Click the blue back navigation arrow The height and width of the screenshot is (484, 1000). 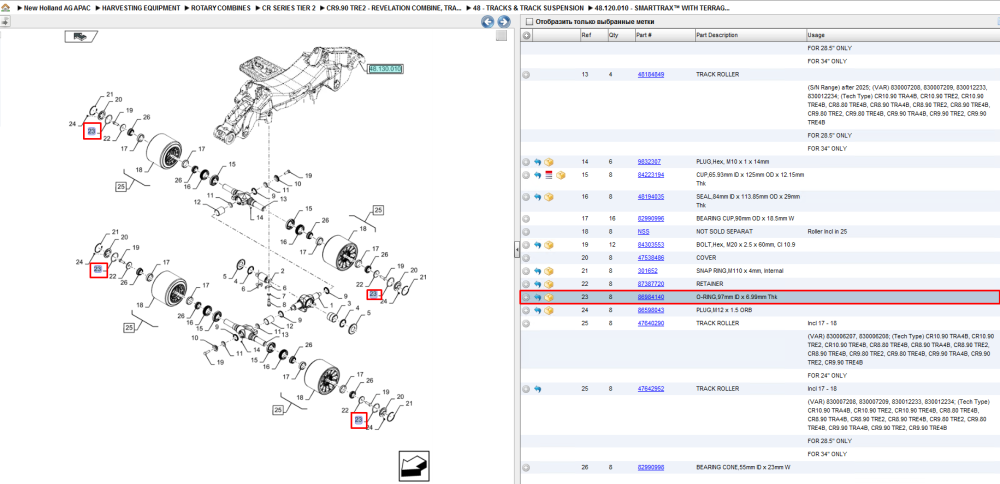(487, 22)
